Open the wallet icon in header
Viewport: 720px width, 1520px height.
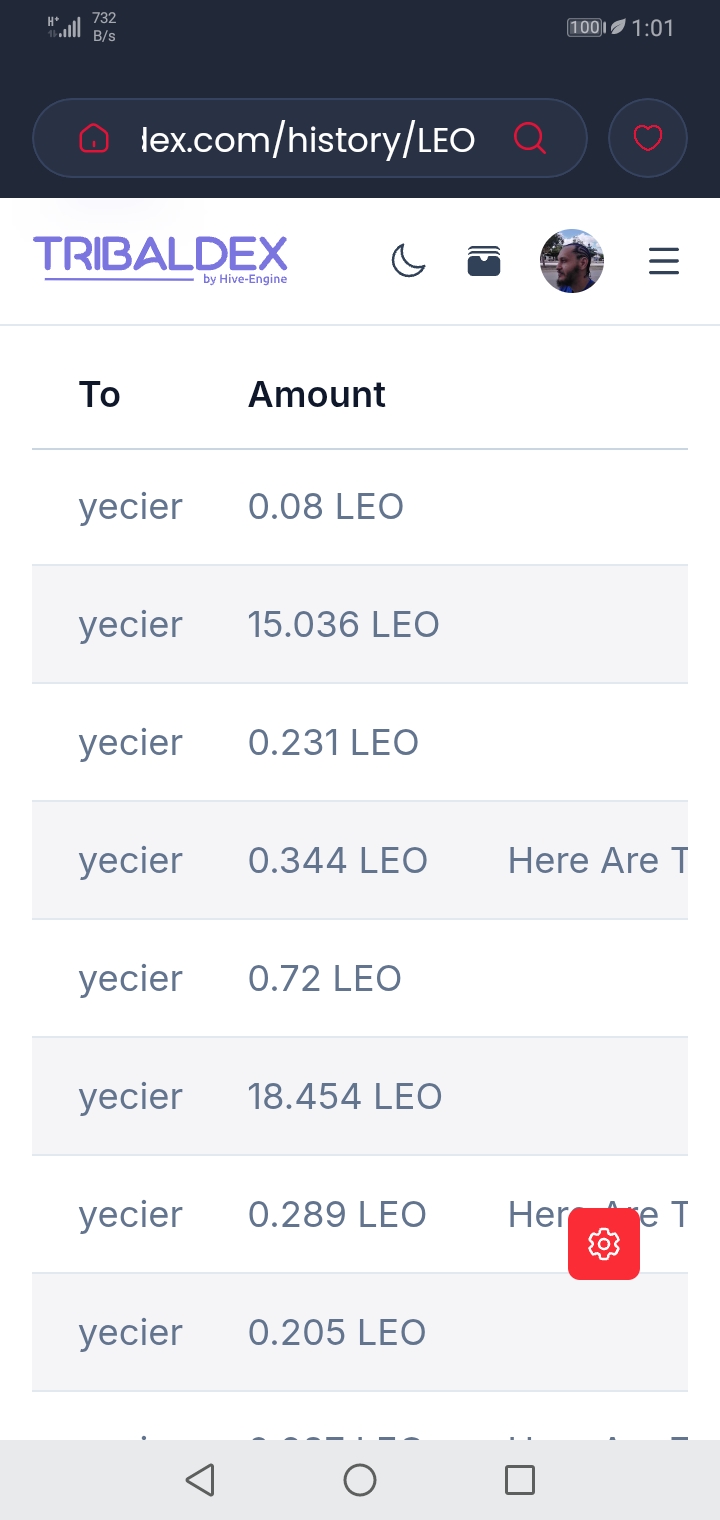[x=484, y=262]
